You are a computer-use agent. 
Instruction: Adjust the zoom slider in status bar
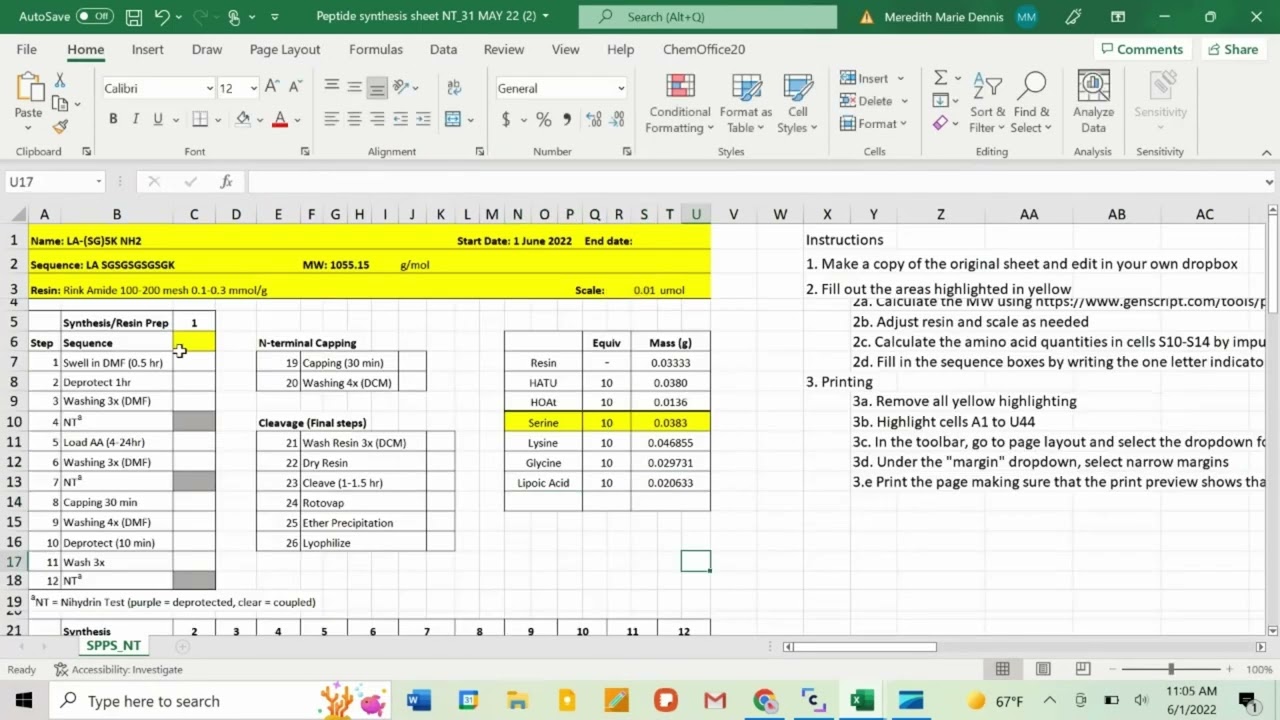coord(1171,669)
